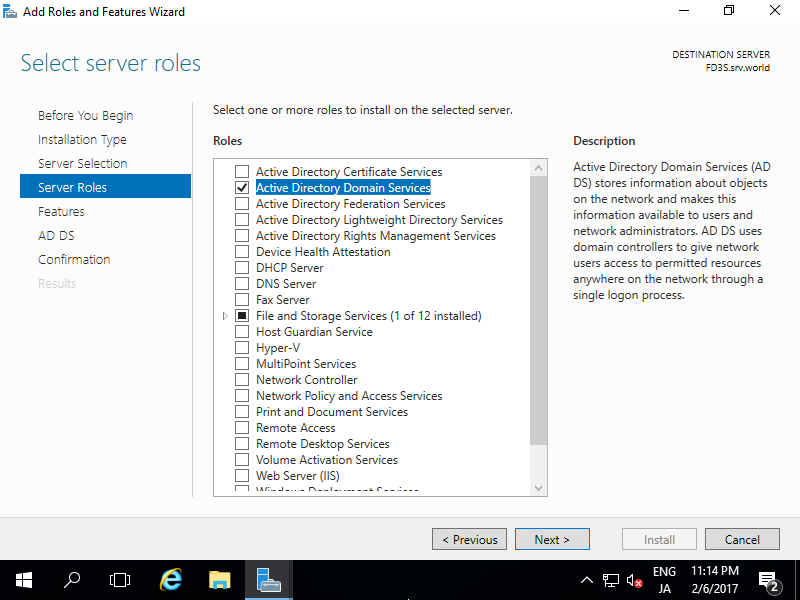Launch Internet Explorer from the taskbar
The image size is (800, 600).
(170, 580)
